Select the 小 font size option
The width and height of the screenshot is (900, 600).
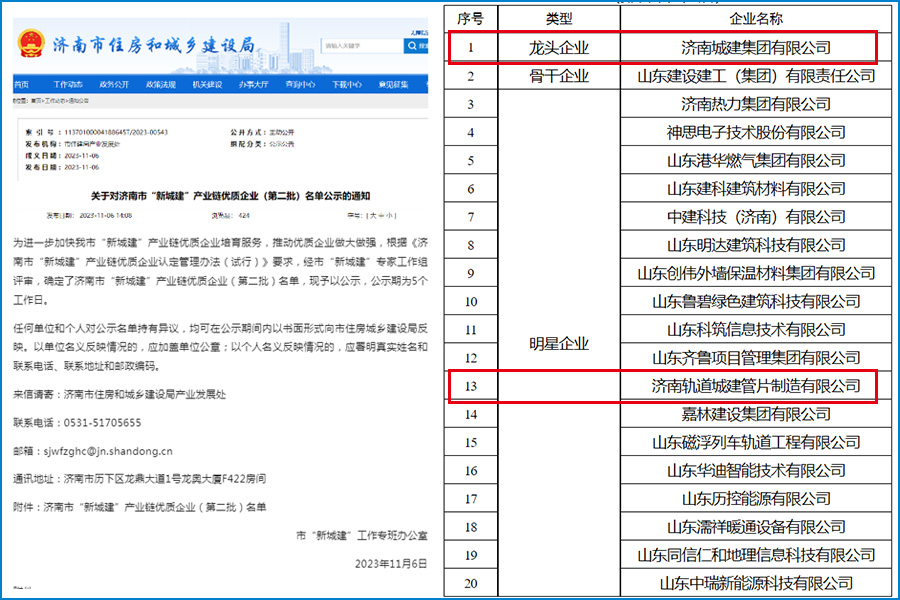click(390, 215)
